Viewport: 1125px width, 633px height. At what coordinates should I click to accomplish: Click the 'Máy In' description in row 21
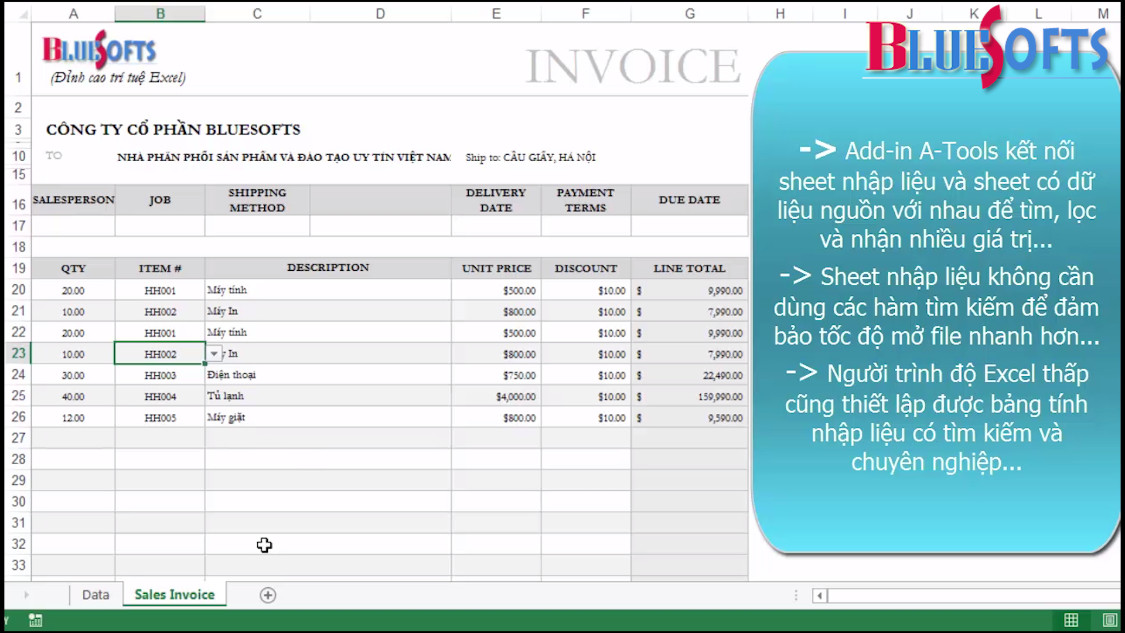pos(328,311)
